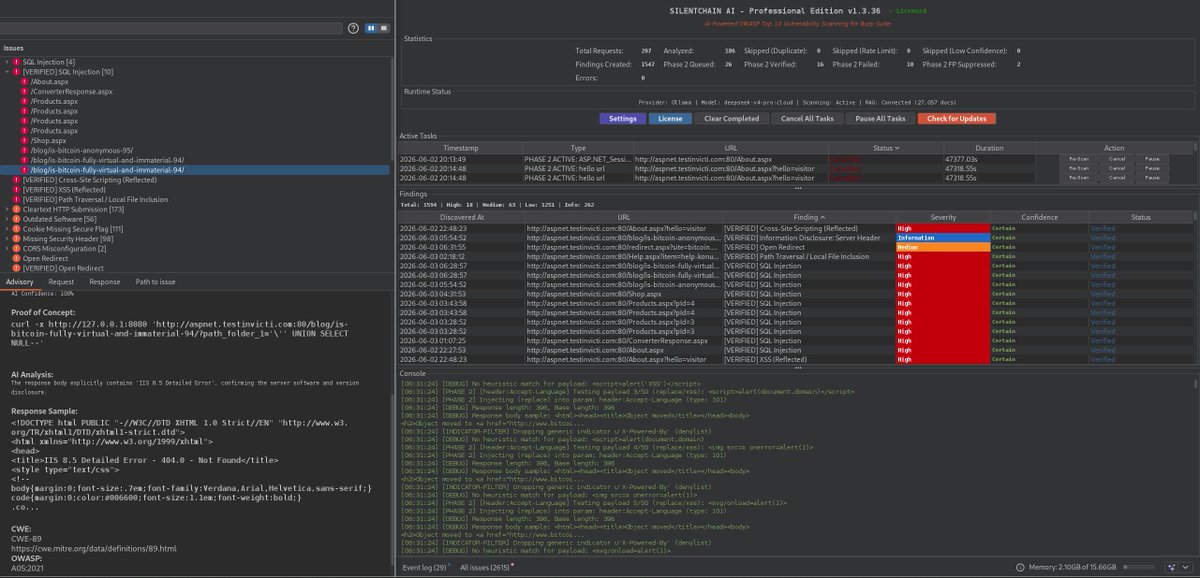Open the help question-mark icon
Image resolution: width=1200 pixels, height=578 pixels.
(x=353, y=28)
